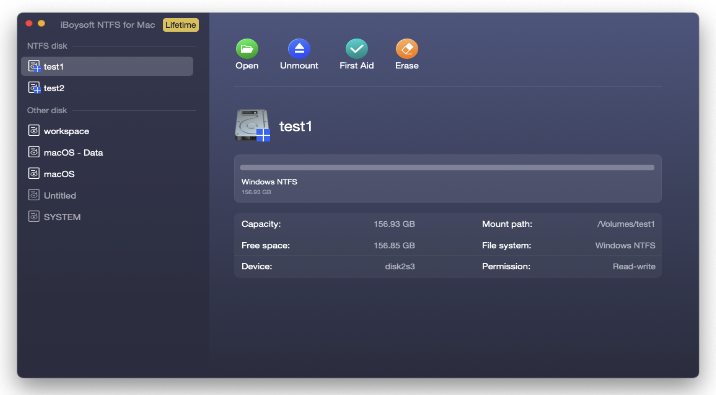Click the test1 volume title heading
Viewport: 716px width, 395px height.
(295, 126)
